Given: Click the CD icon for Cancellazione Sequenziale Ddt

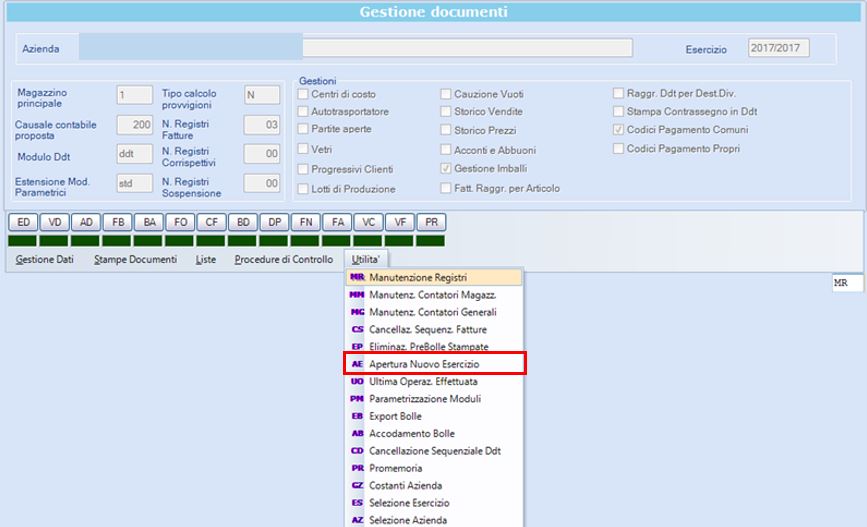Looking at the screenshot, I should pos(357,451).
